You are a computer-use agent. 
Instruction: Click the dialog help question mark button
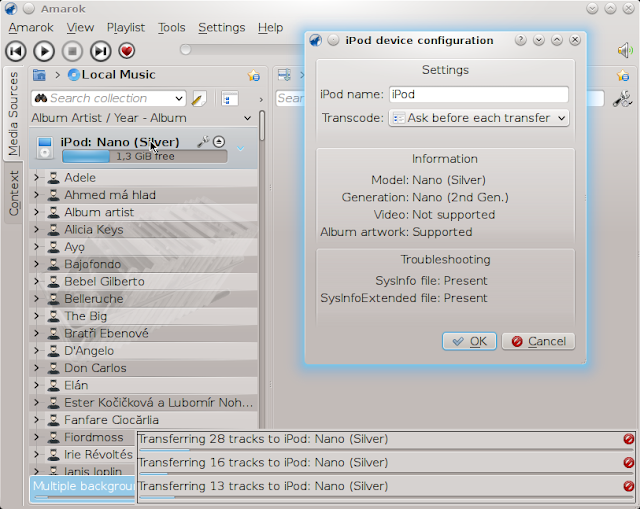coord(520,40)
